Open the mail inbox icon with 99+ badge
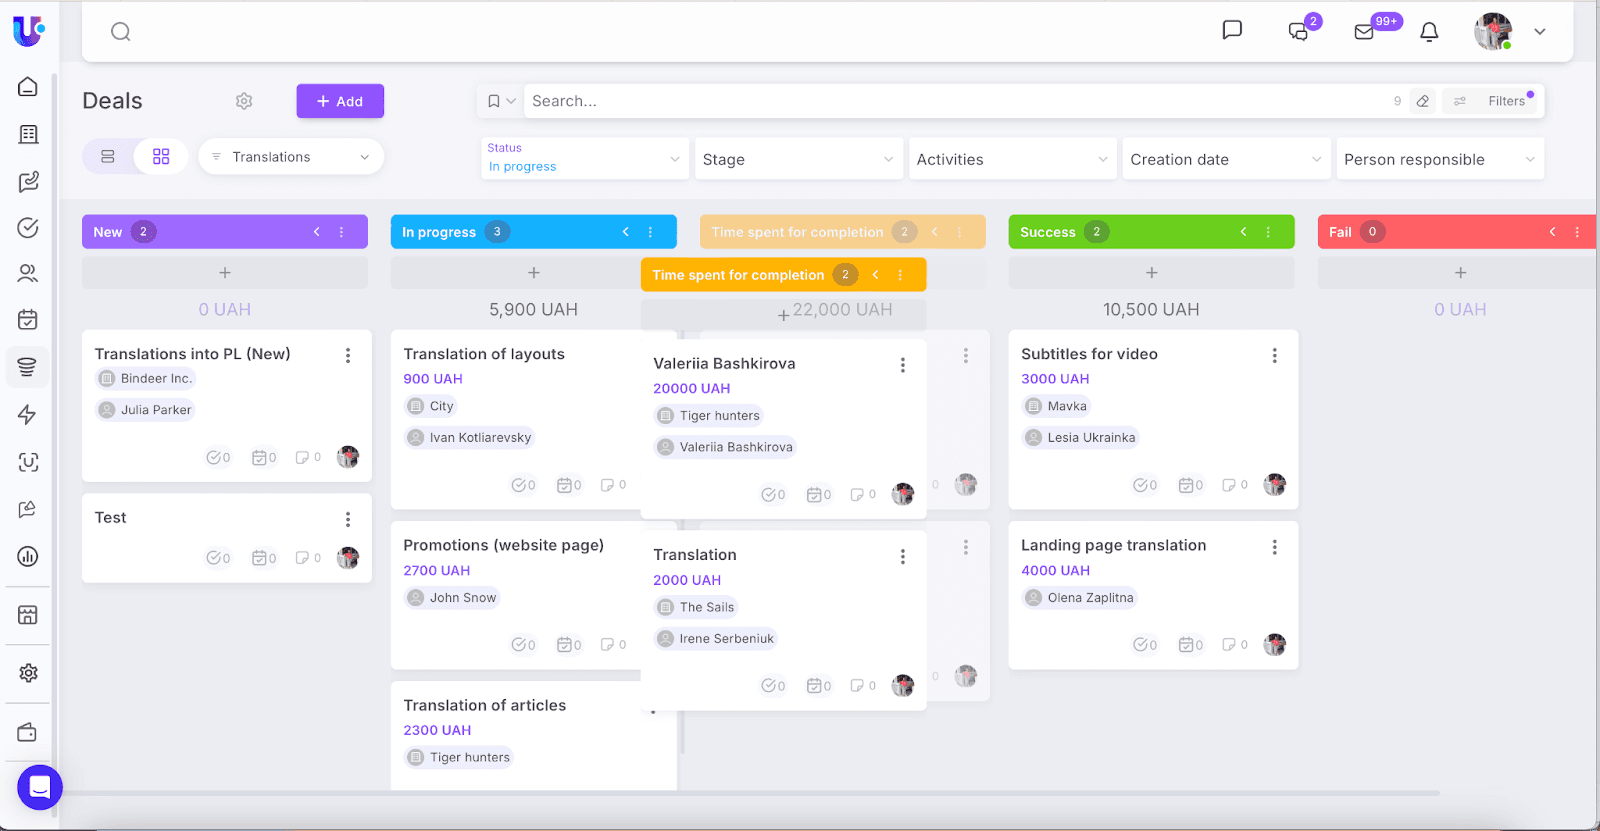This screenshot has width=1600, height=831. (1364, 32)
